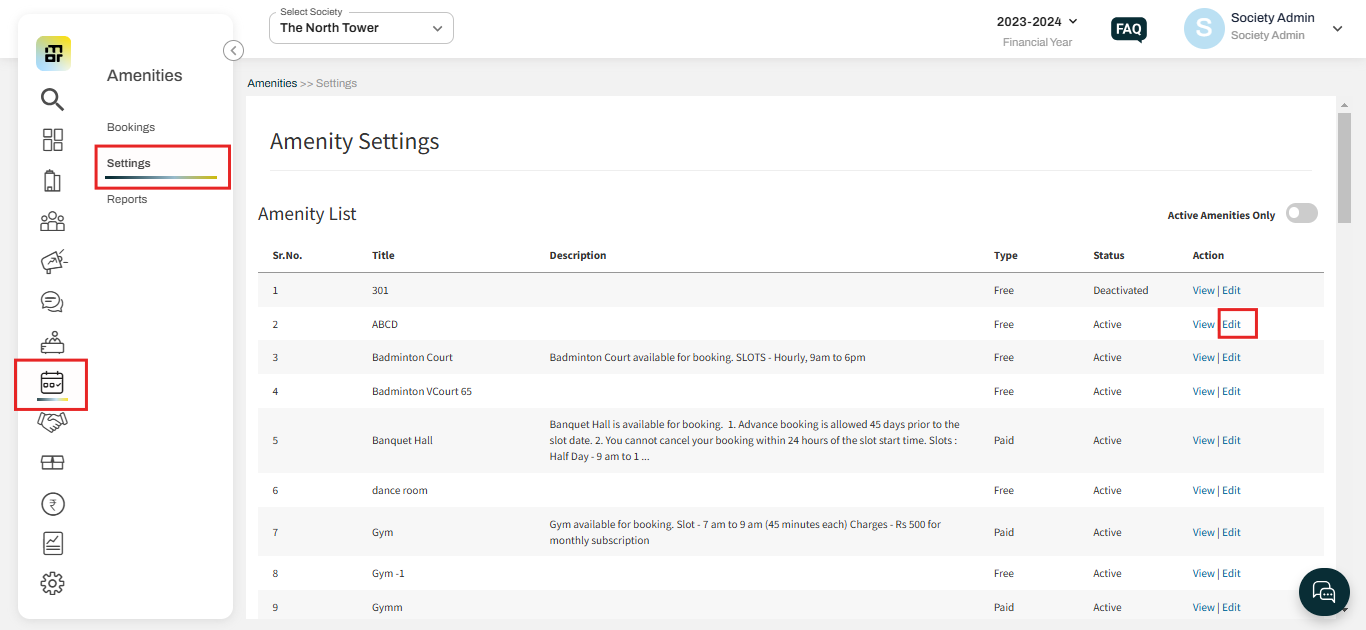Click View link for Banquet Hall
The width and height of the screenshot is (1366, 630).
pyautogui.click(x=1203, y=440)
